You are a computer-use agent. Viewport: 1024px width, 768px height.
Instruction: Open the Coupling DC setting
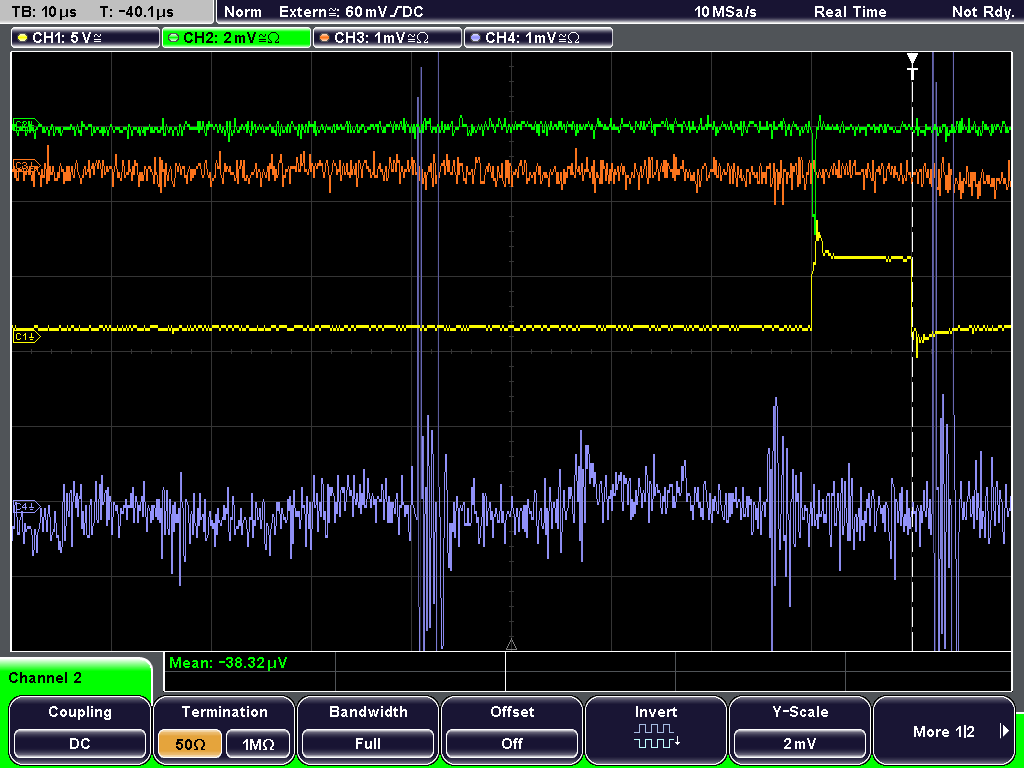point(80,744)
